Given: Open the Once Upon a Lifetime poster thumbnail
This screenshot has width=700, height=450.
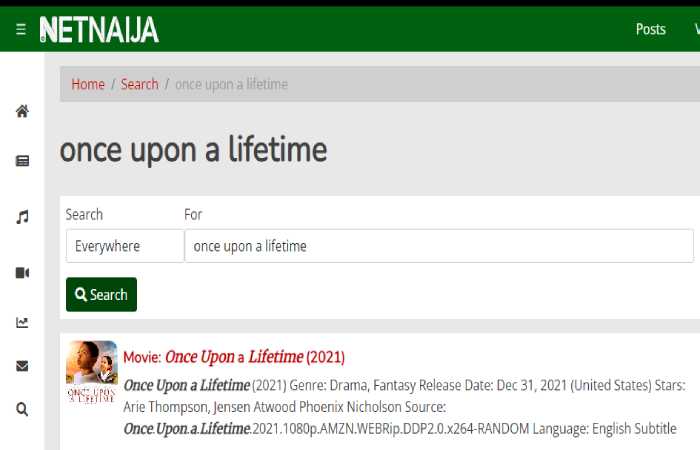Looking at the screenshot, I should point(92,371).
